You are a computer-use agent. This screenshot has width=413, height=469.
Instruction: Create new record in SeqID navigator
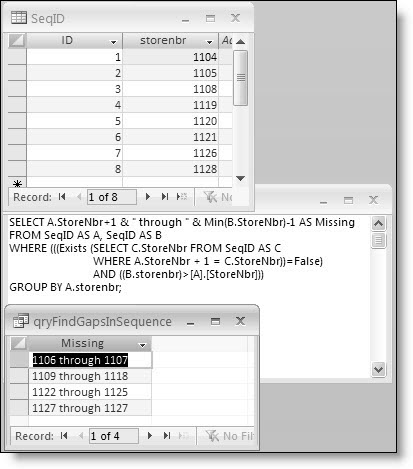(182, 197)
